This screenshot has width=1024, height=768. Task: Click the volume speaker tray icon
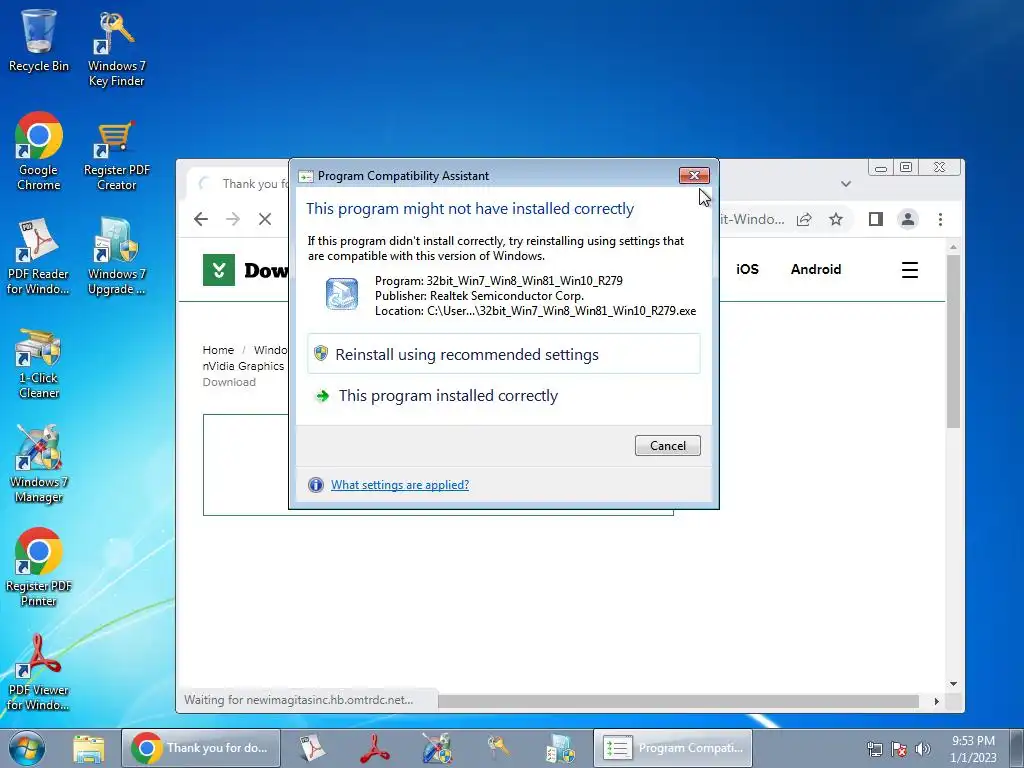tap(923, 749)
